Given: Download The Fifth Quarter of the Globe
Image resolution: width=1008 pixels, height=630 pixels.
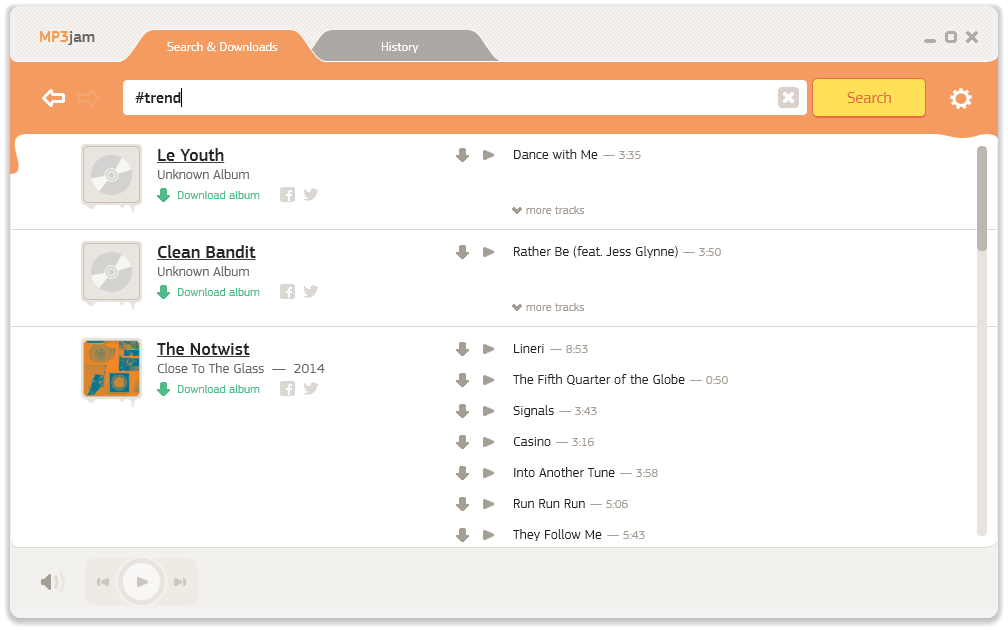Looking at the screenshot, I should 462,380.
